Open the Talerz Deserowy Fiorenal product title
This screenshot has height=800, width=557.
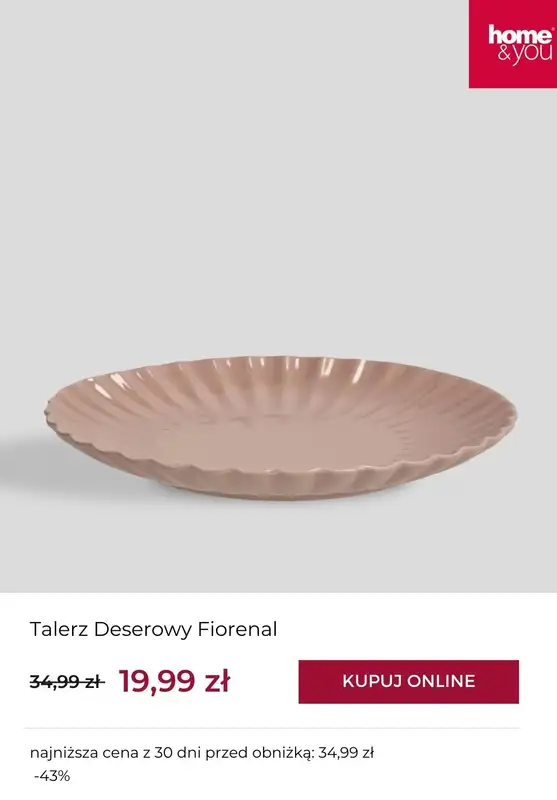153,629
